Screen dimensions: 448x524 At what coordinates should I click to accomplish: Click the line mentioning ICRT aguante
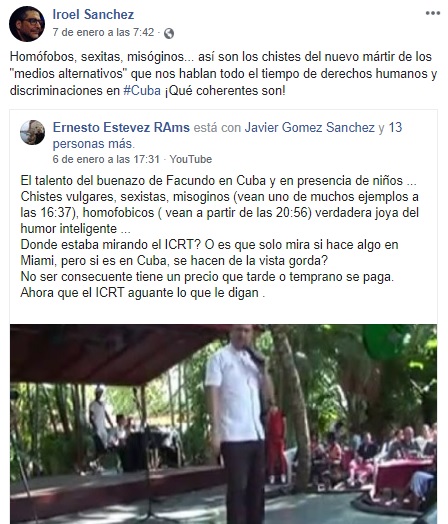click(x=143, y=293)
